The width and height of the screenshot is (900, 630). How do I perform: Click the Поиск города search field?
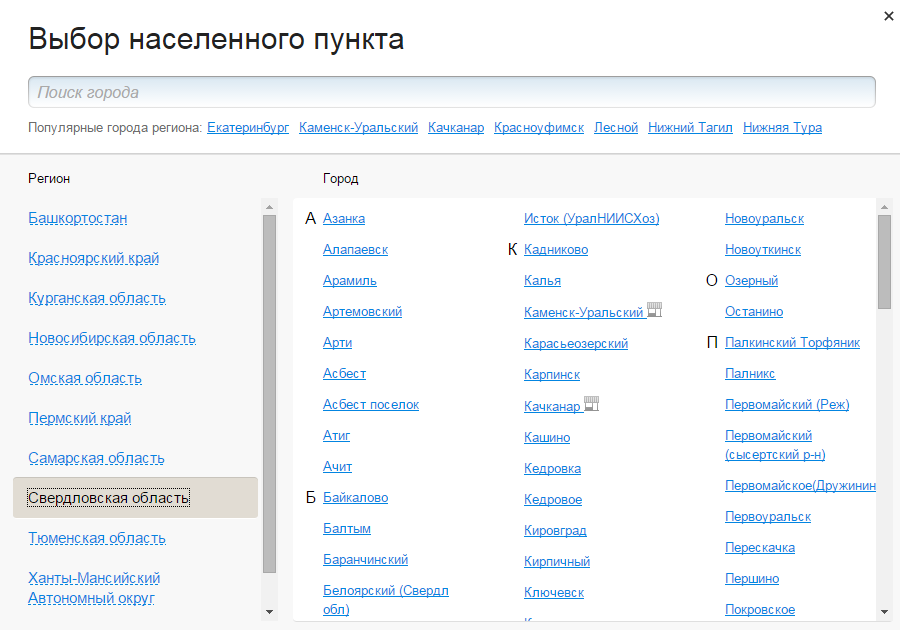450,91
